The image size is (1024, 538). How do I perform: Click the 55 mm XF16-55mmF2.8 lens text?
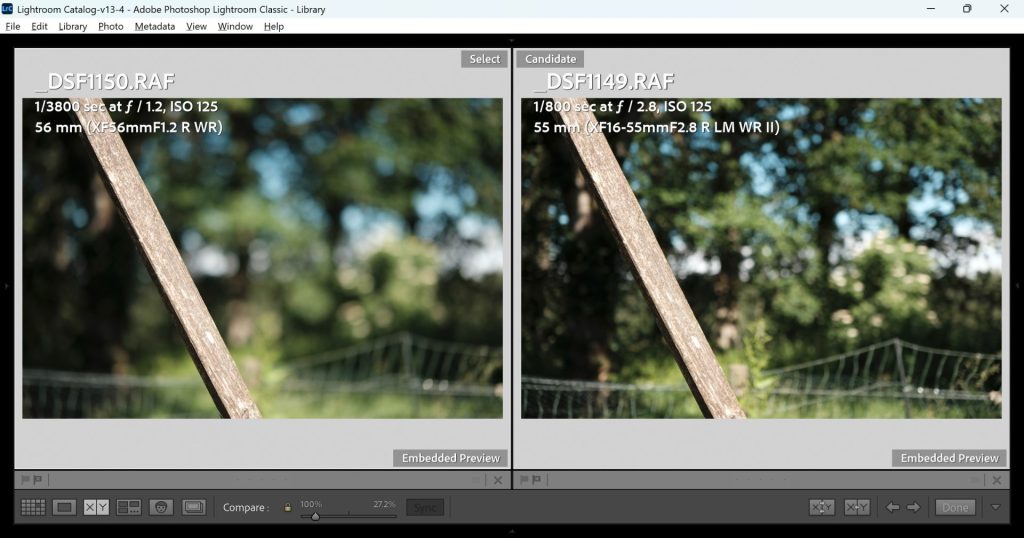click(x=657, y=127)
